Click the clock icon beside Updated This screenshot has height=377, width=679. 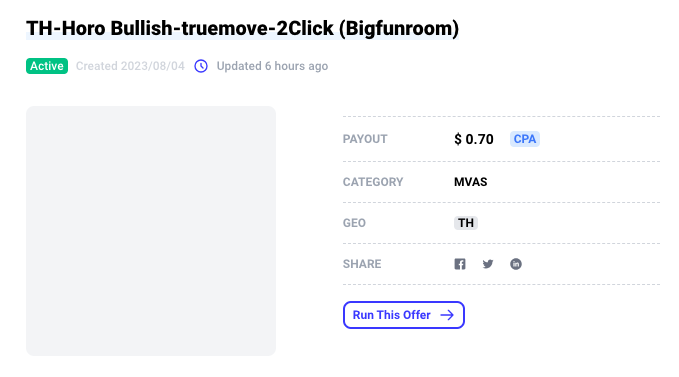201,66
